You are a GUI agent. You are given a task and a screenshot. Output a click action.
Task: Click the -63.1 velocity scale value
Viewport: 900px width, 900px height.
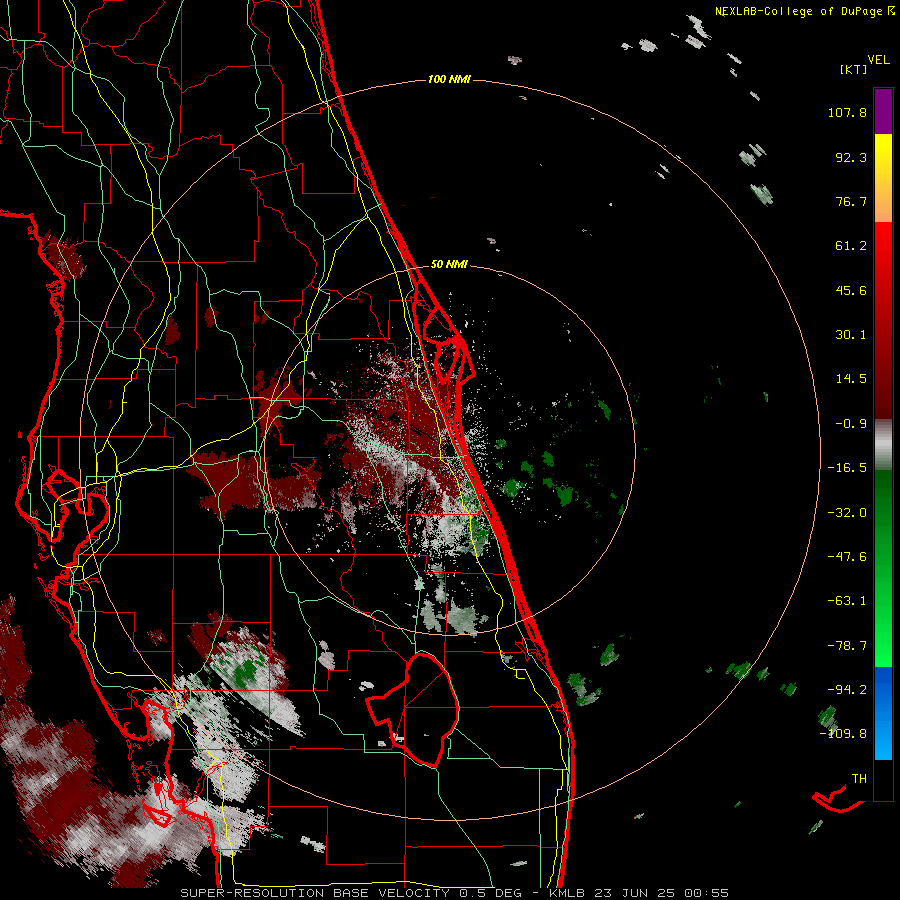pyautogui.click(x=847, y=601)
